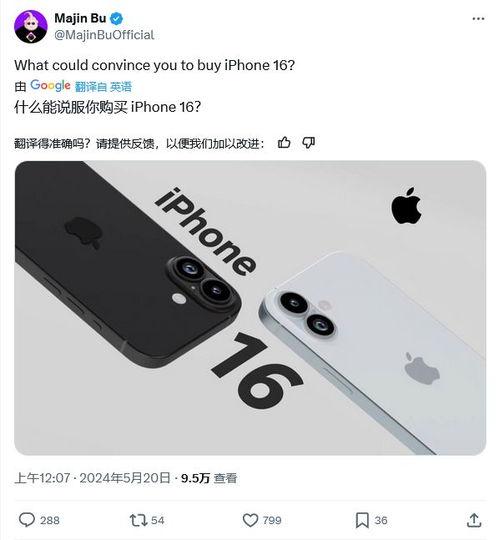Bookmark the tweet using the bookmark icon
The height and width of the screenshot is (540, 499).
362,520
